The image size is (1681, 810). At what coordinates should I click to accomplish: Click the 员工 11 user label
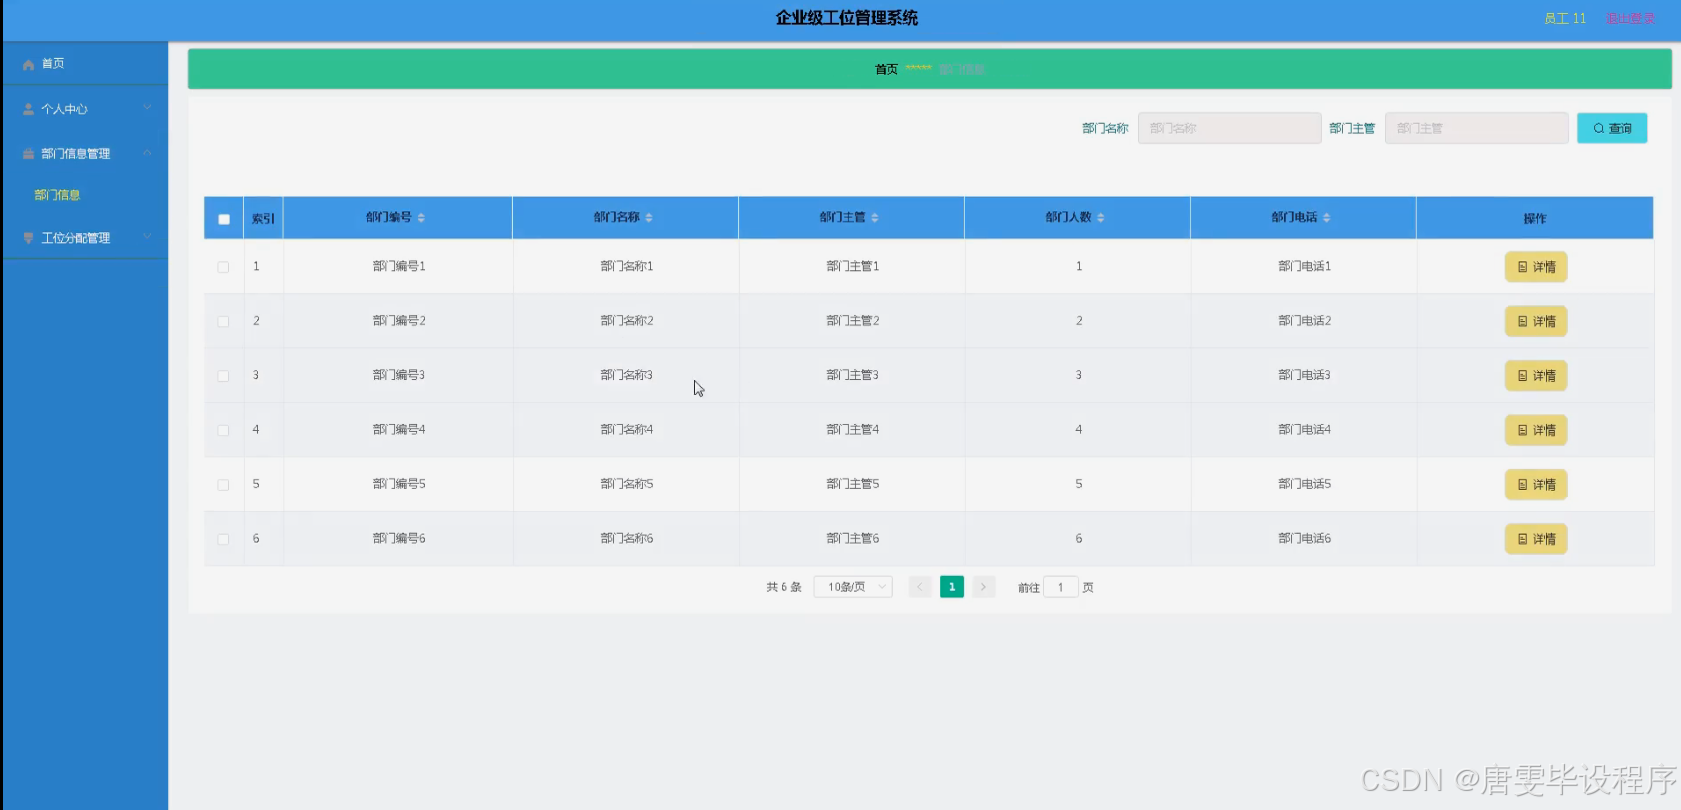[1565, 19]
